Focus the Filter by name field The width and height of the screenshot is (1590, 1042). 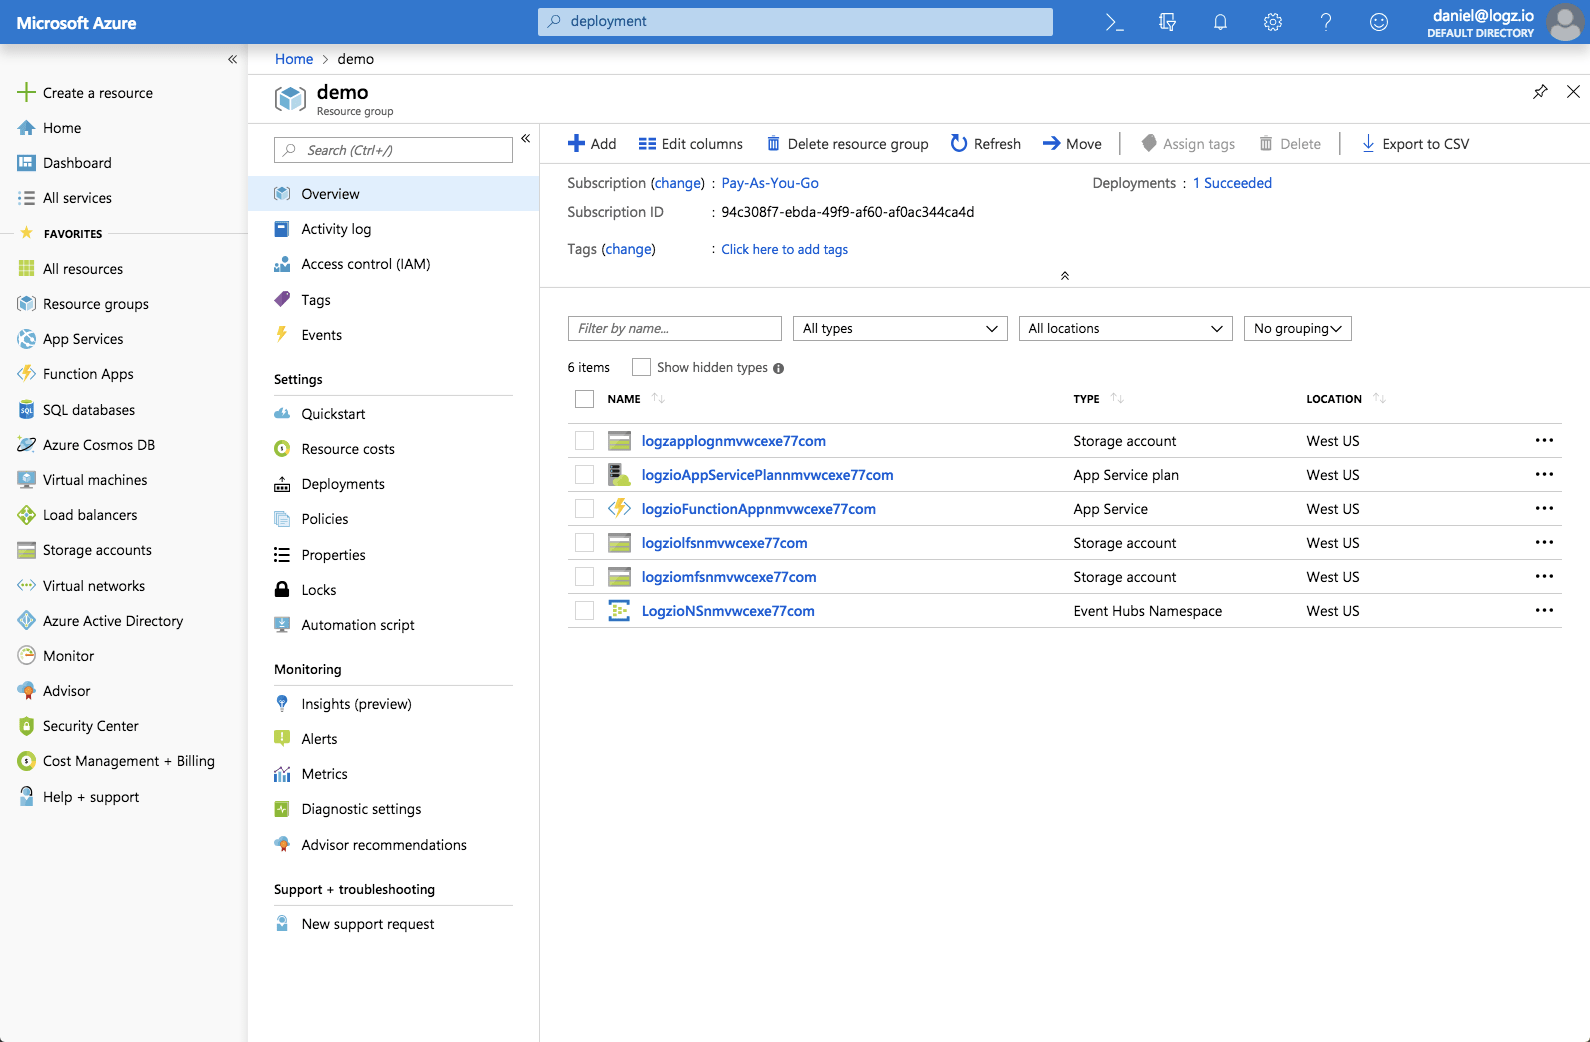coord(674,328)
